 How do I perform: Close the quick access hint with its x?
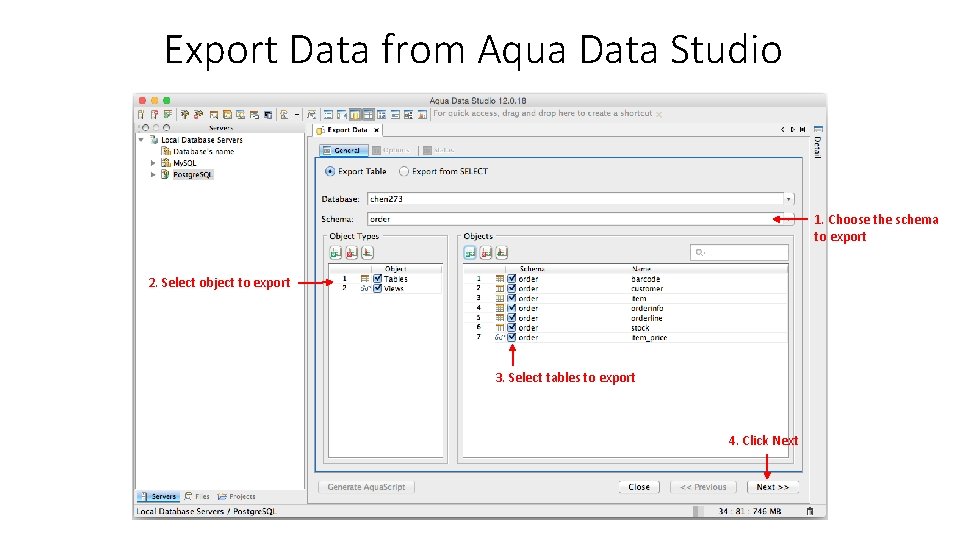tap(659, 114)
